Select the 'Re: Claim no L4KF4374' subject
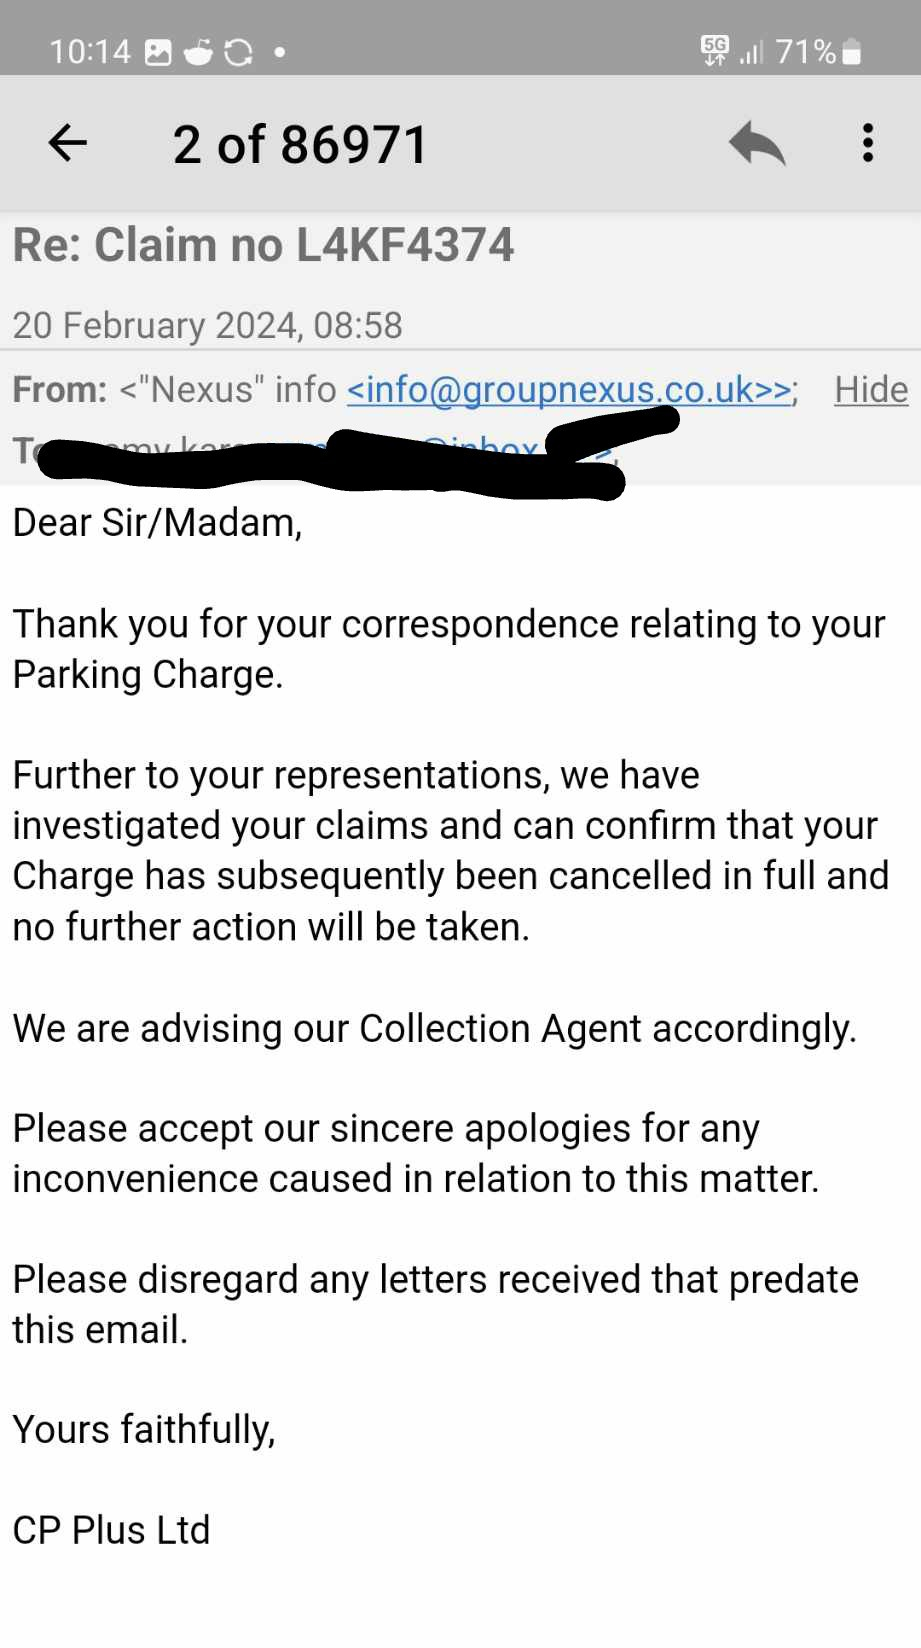 [x=263, y=245]
